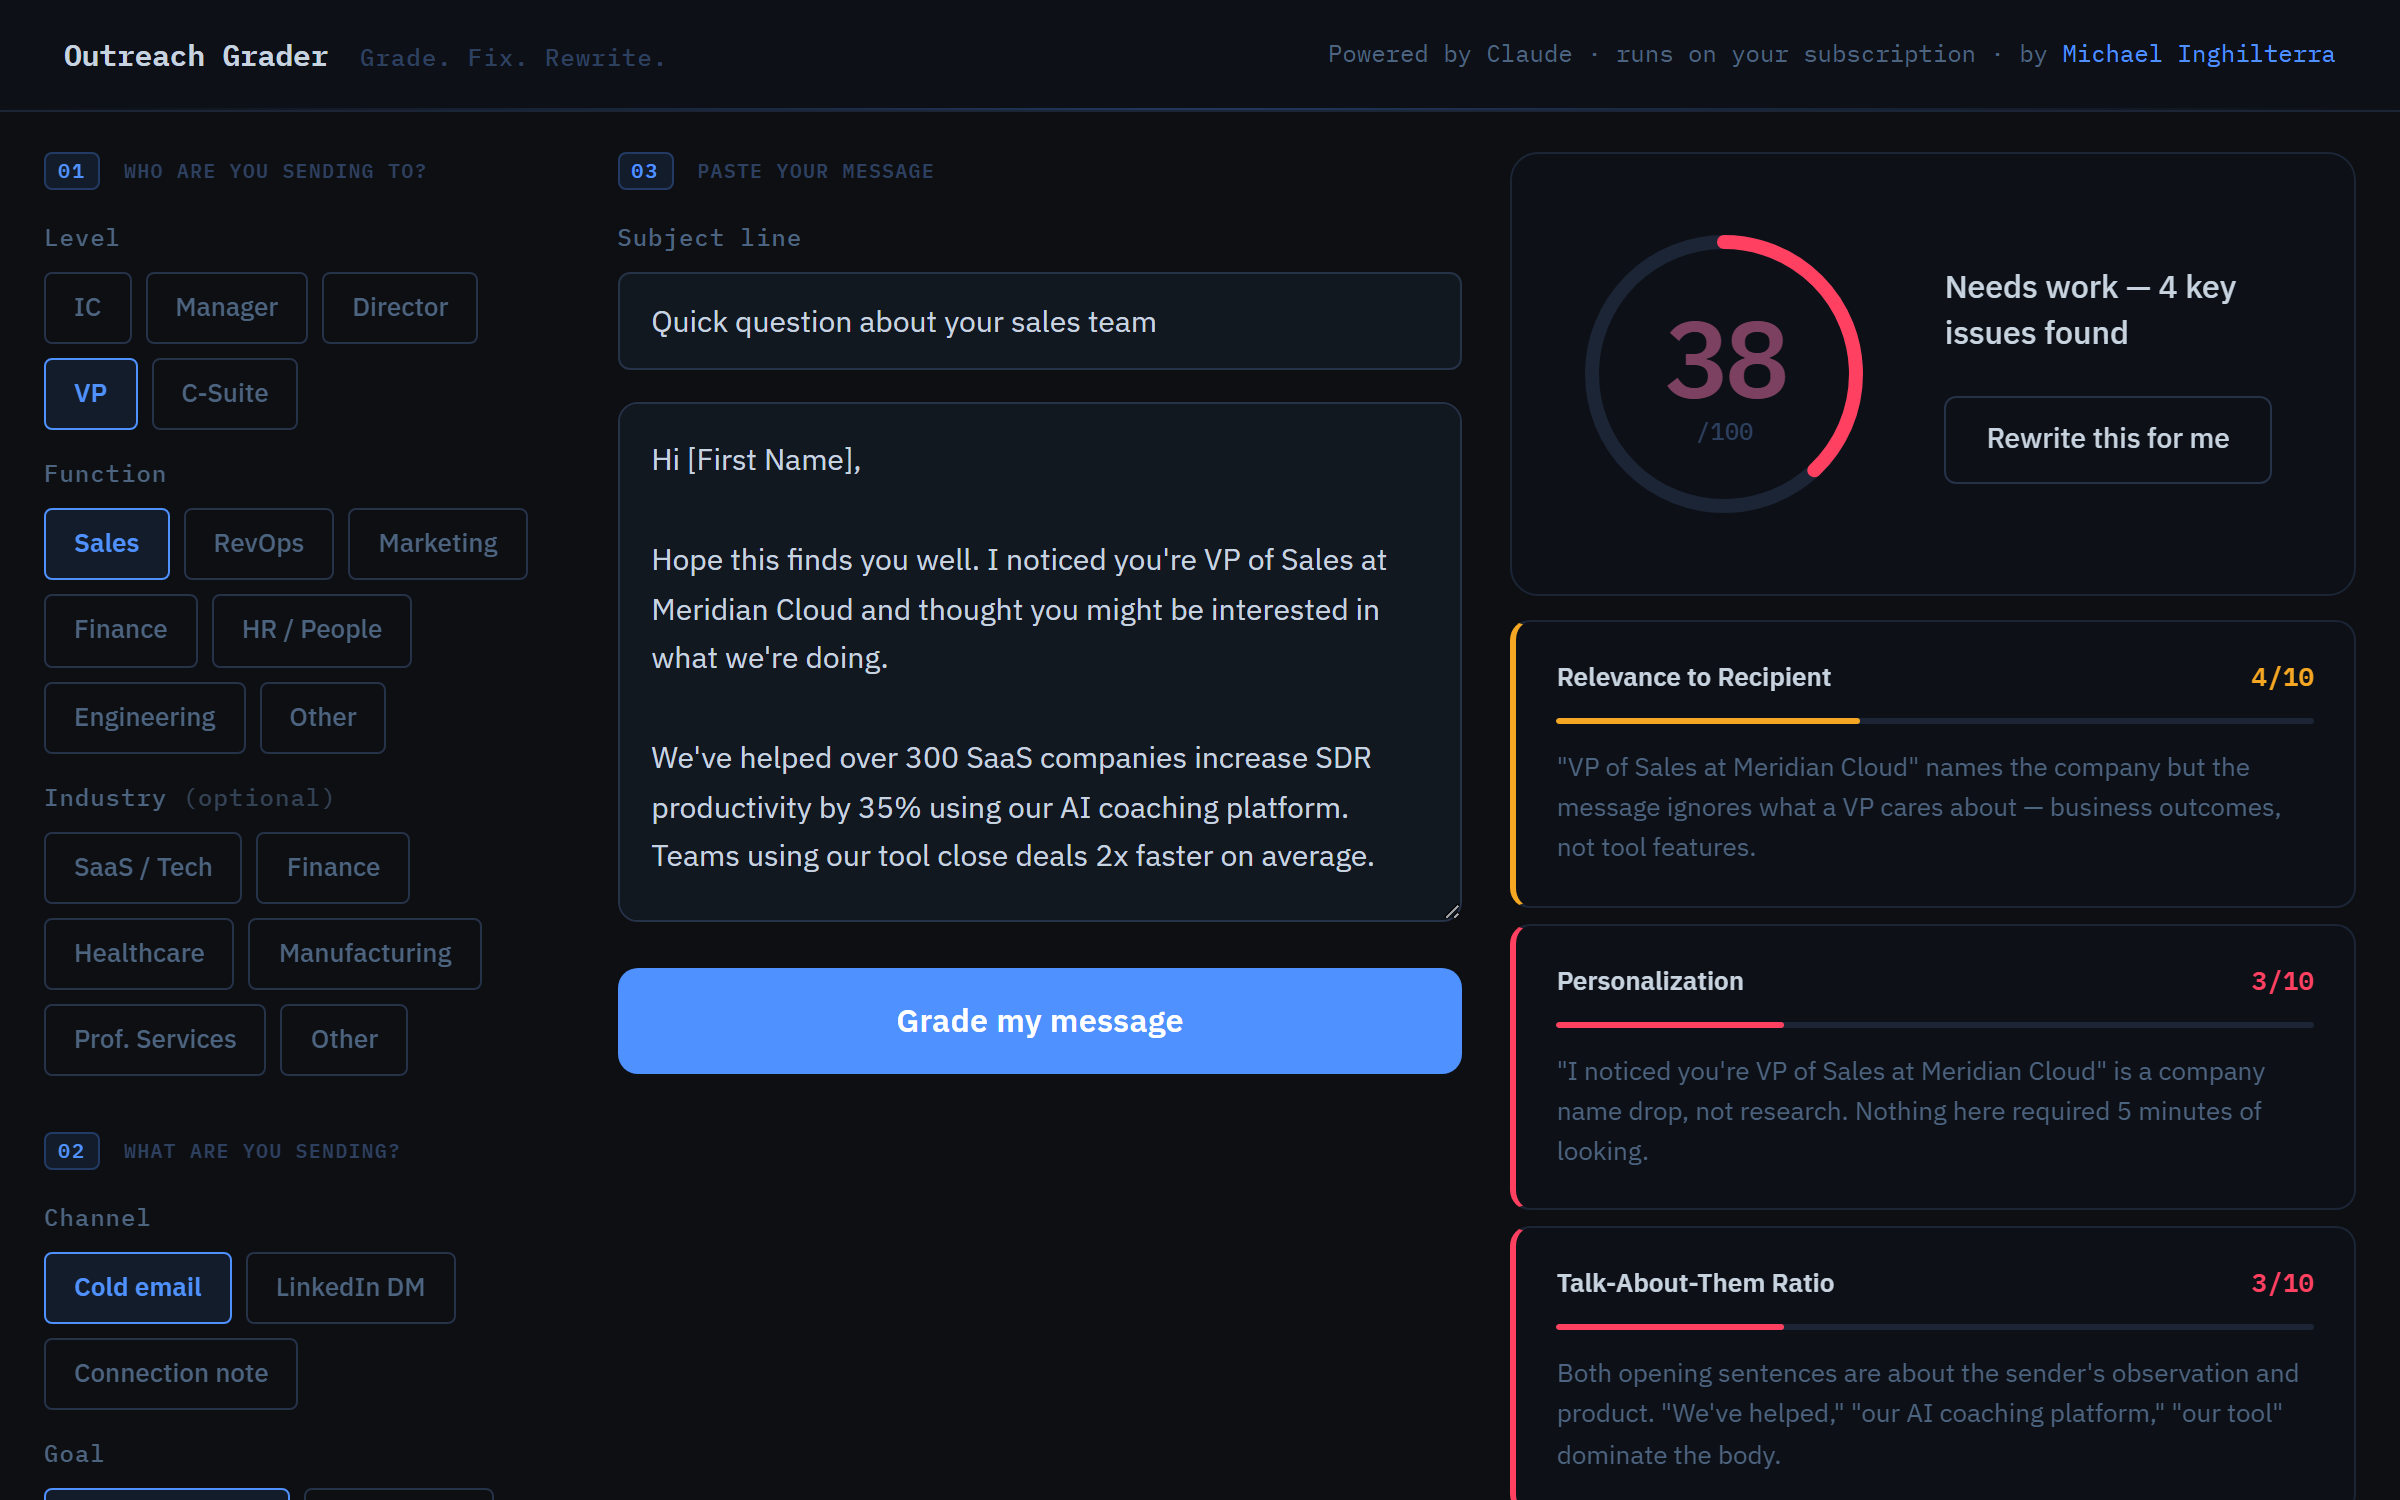Click the Grade my message button
2400x1500 pixels.
[x=1040, y=1020]
